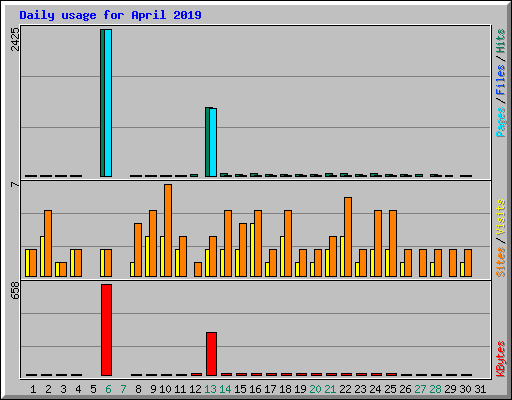Click the green day 28 label
Screen dimensions: 512x400
435,389
